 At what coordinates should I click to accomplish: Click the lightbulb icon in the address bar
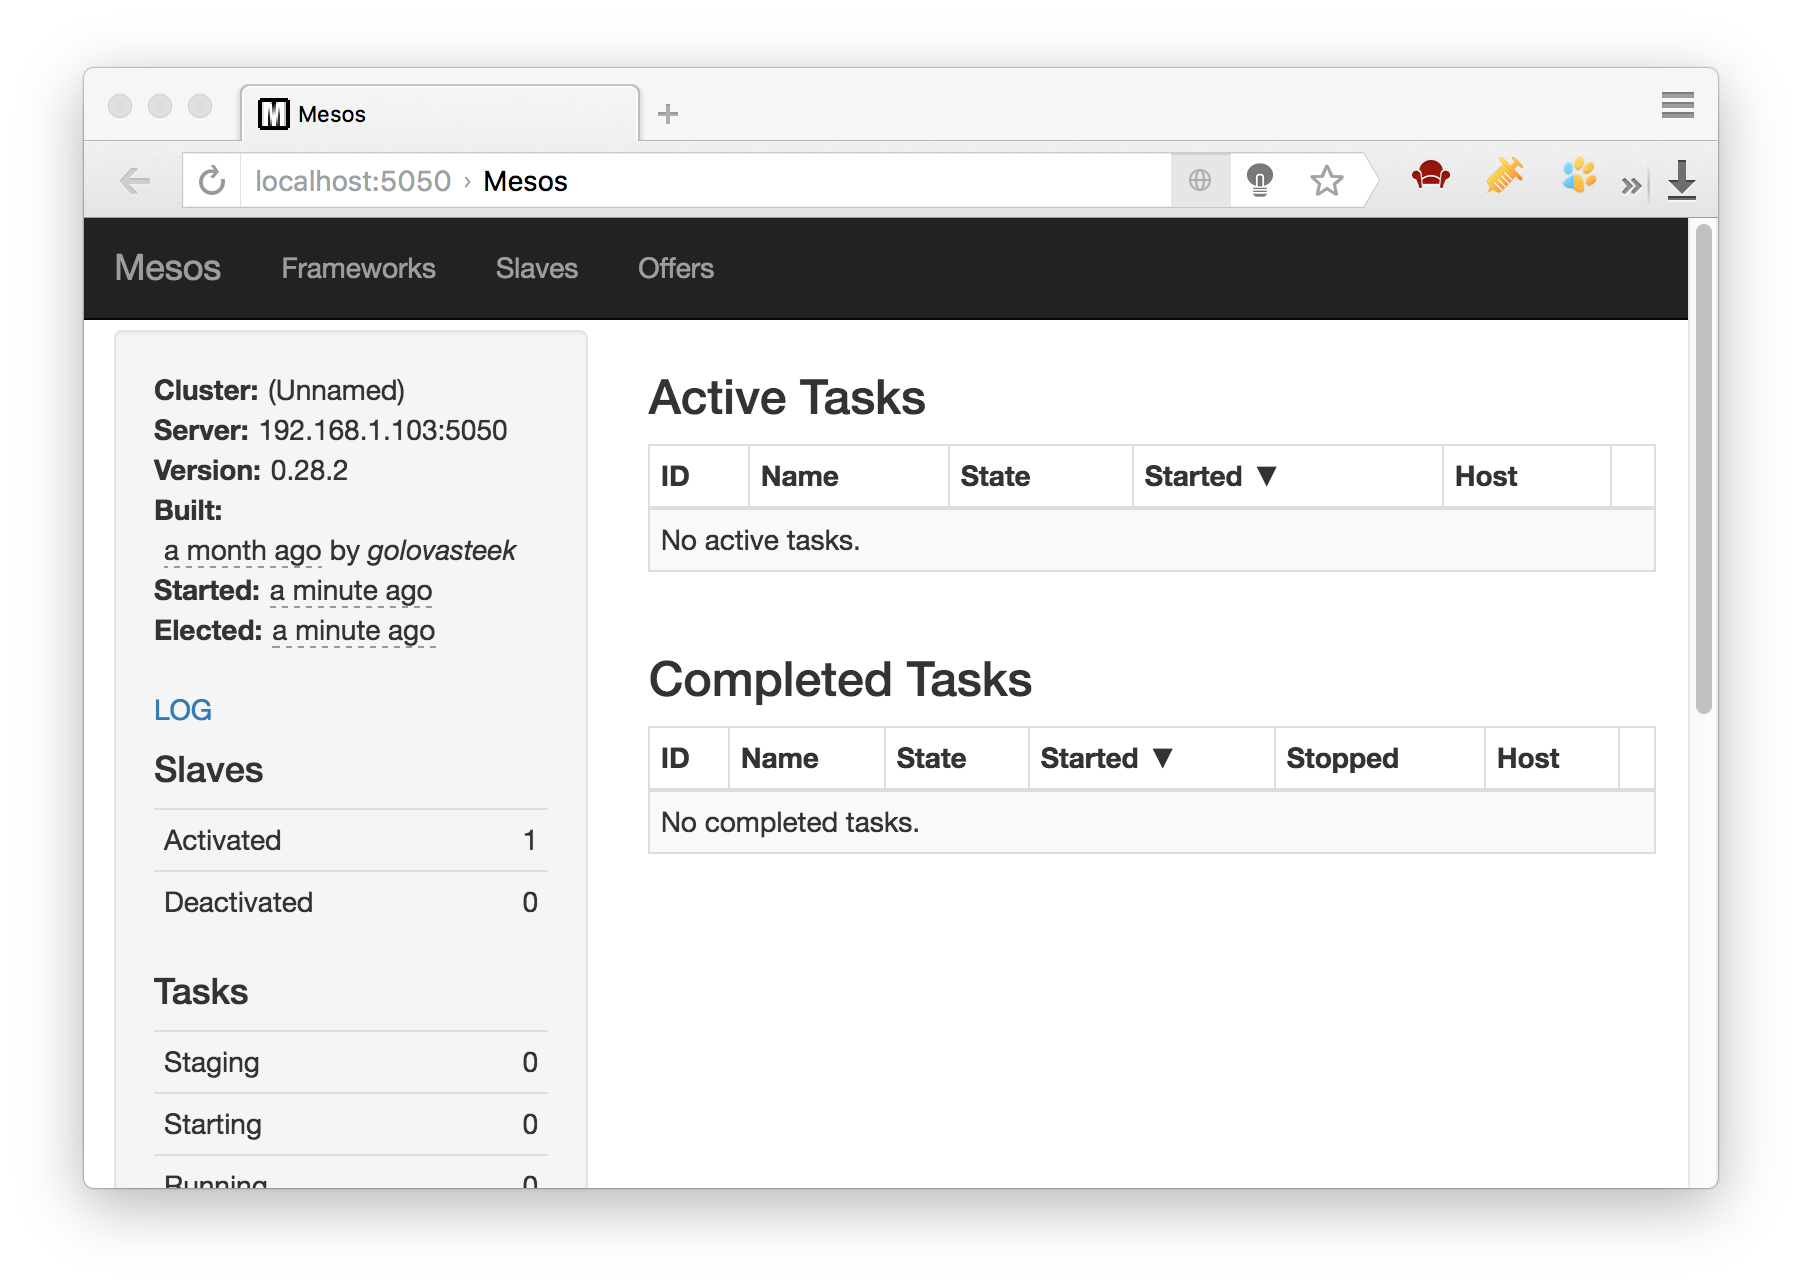pyautogui.click(x=1260, y=181)
